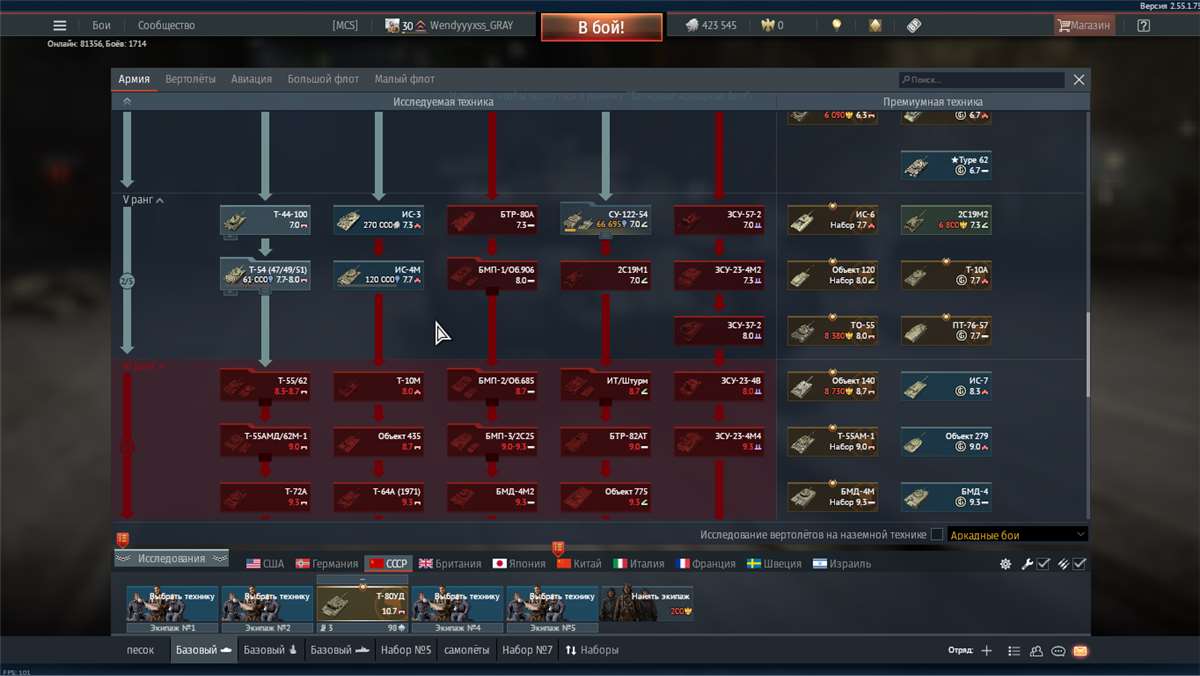Open the Бои menu
Image resolution: width=1200 pixels, height=676 pixels.
click(x=101, y=25)
